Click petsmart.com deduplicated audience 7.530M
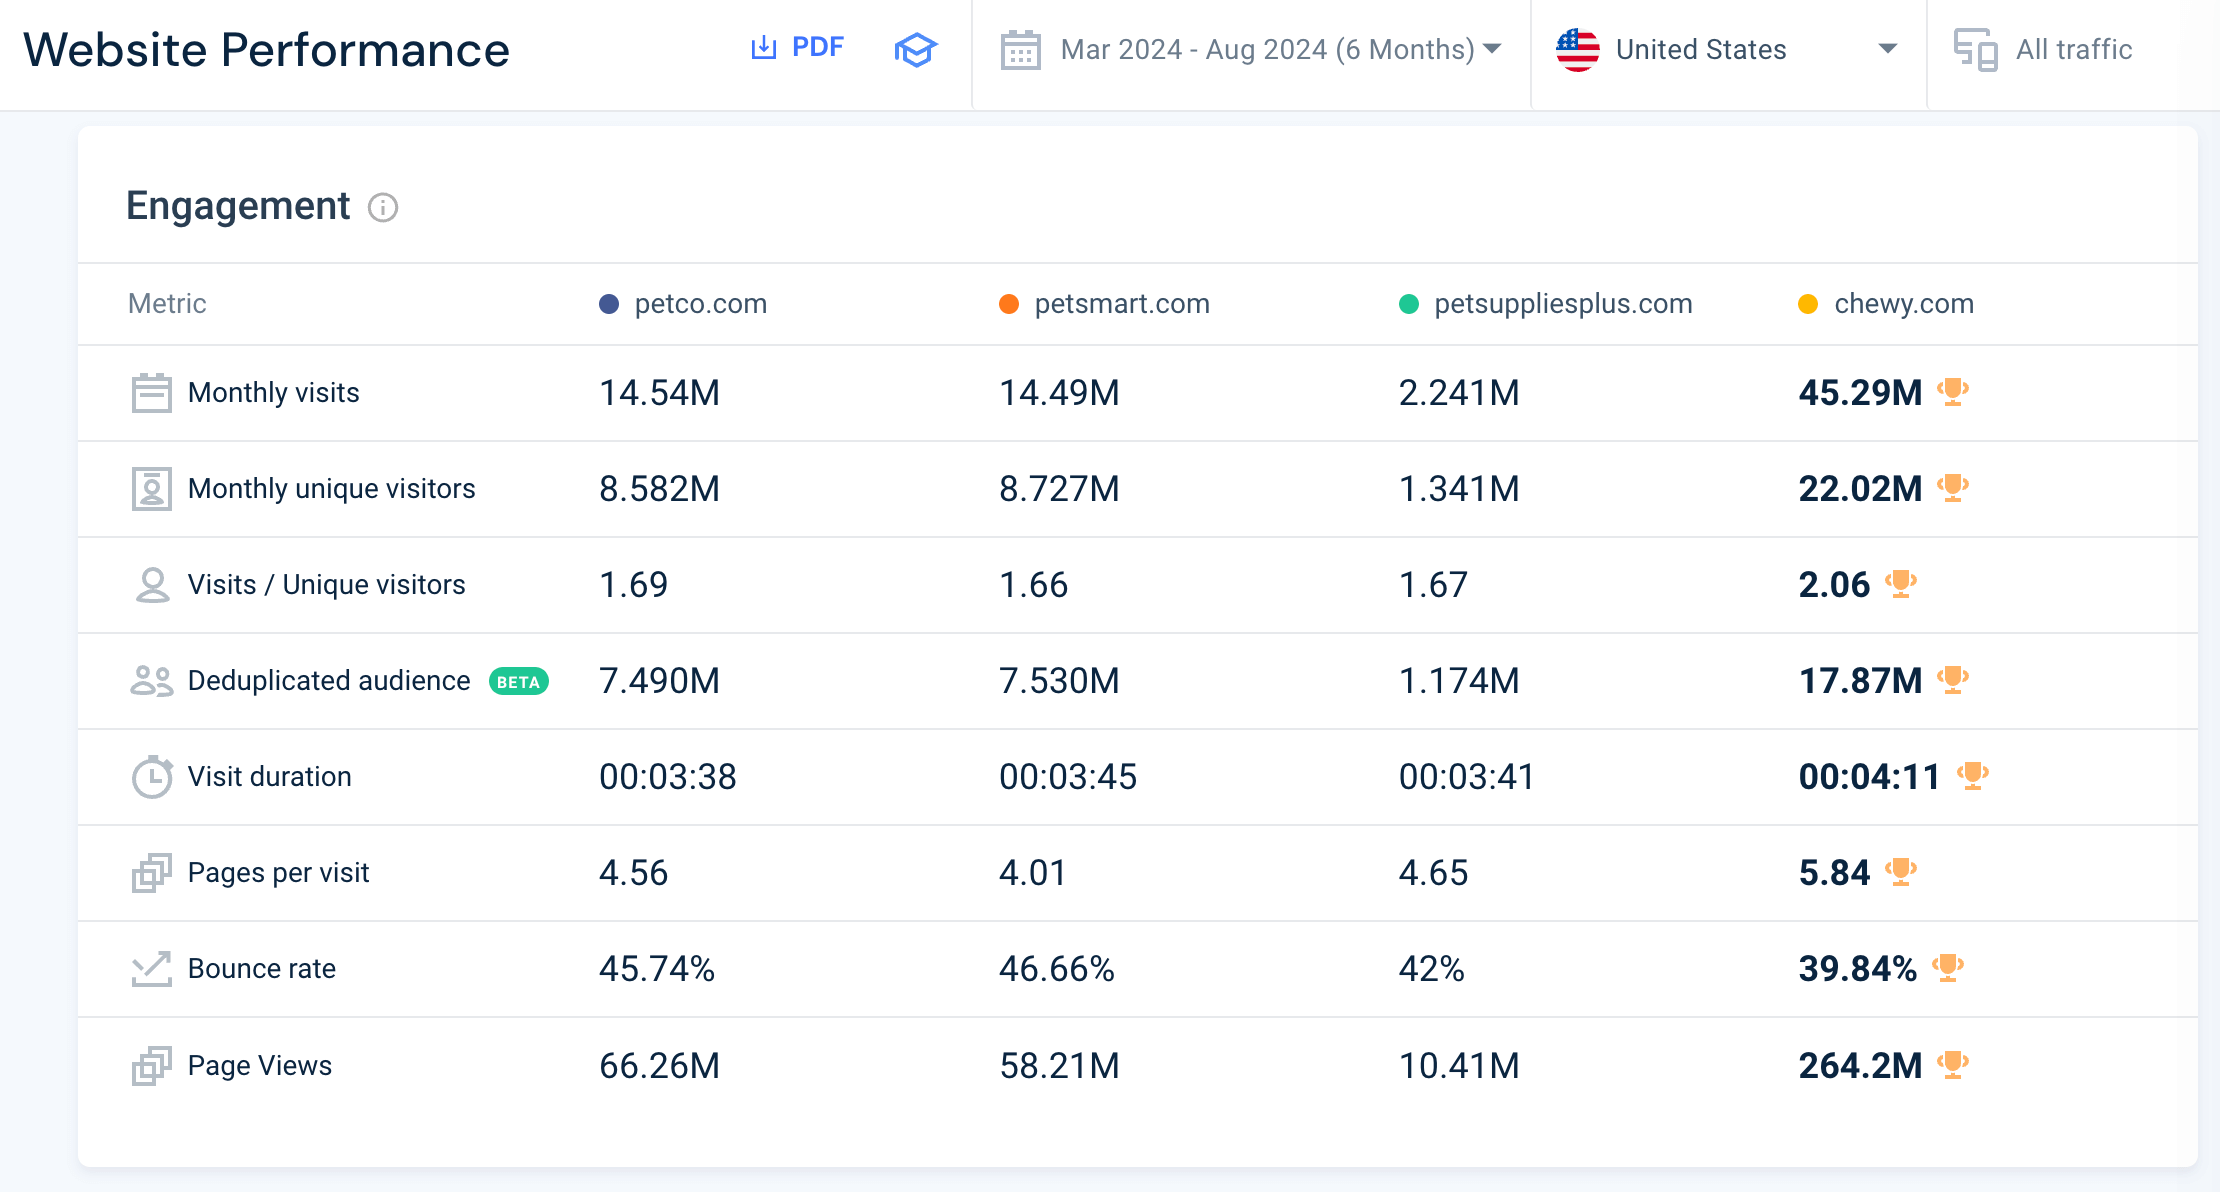The image size is (2220, 1192). click(x=1059, y=681)
